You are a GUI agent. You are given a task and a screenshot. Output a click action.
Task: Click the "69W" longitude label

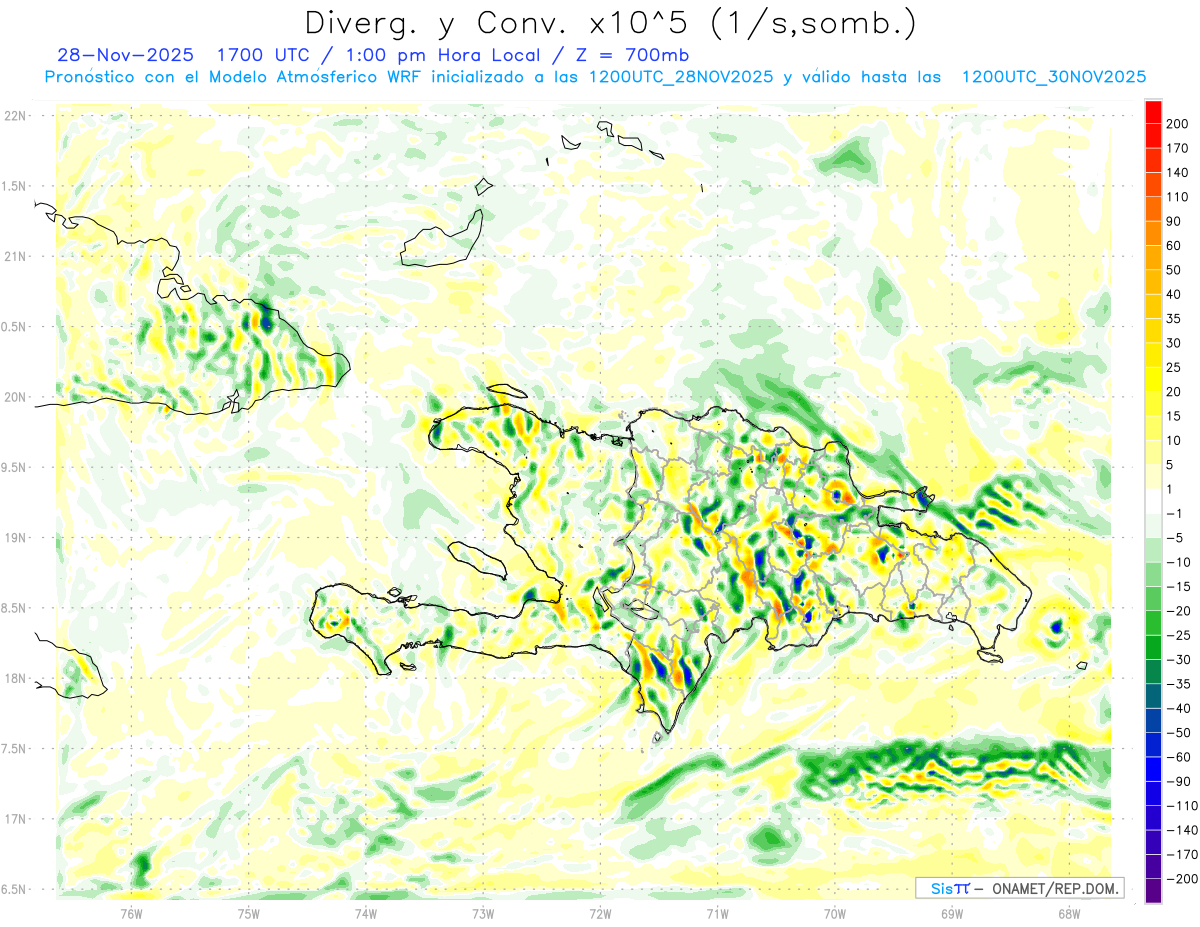[x=952, y=913]
